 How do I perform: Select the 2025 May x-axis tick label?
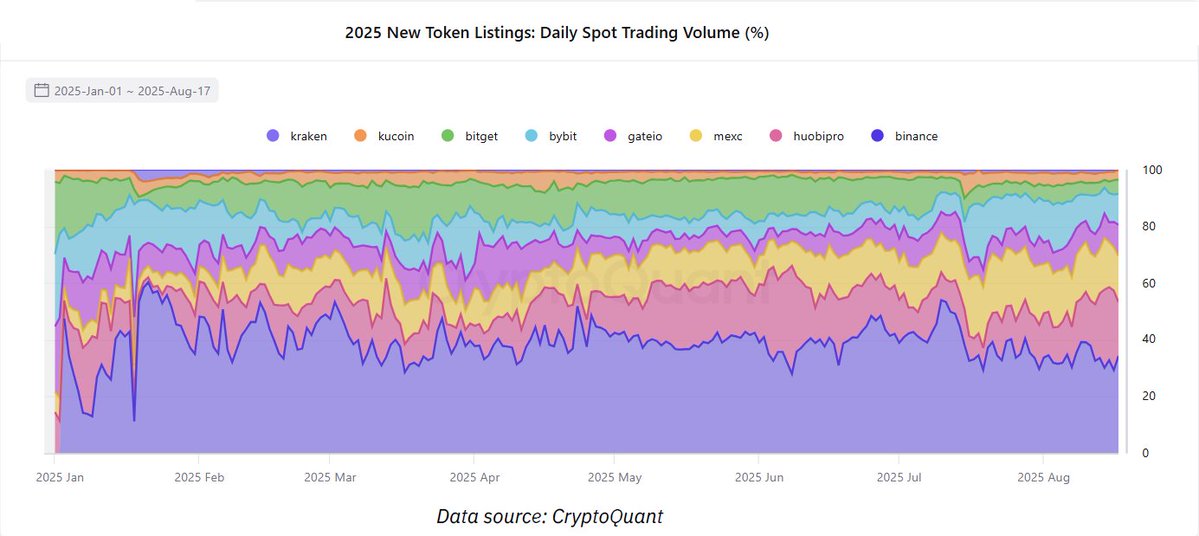click(615, 478)
